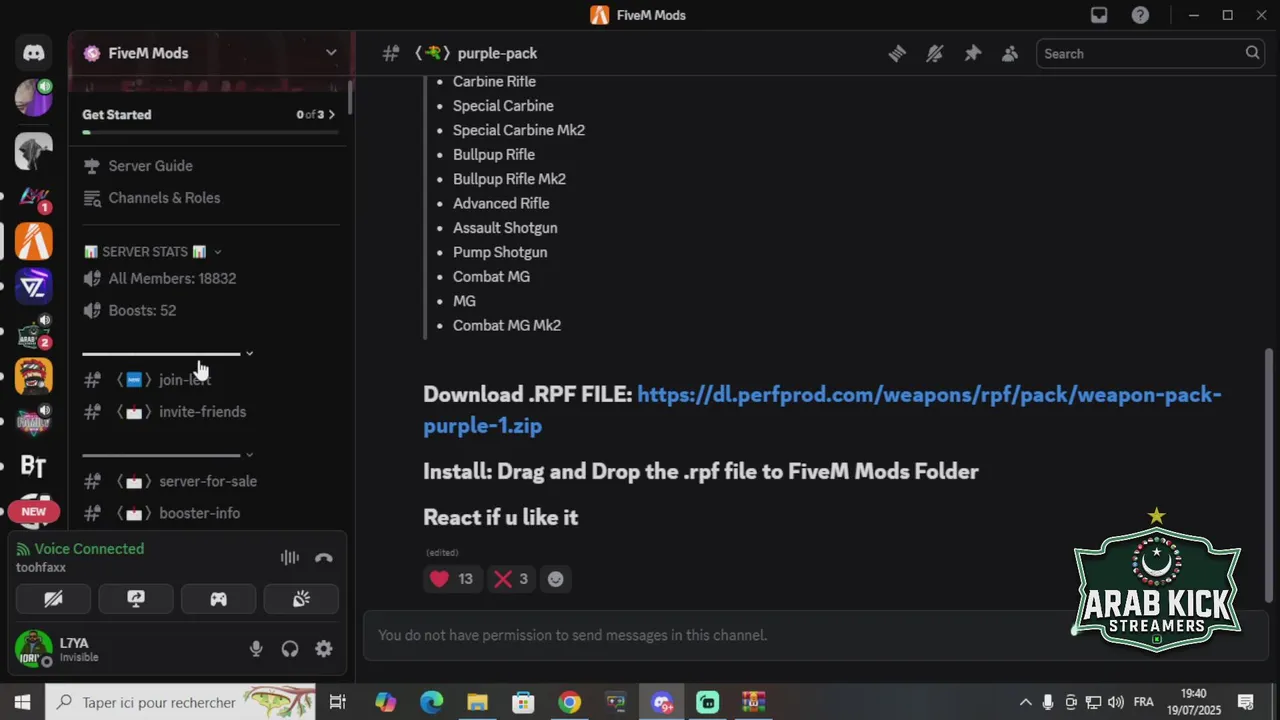Open FiveM Mods server dropdown menu
Image resolution: width=1280 pixels, height=720 pixels.
(x=331, y=53)
